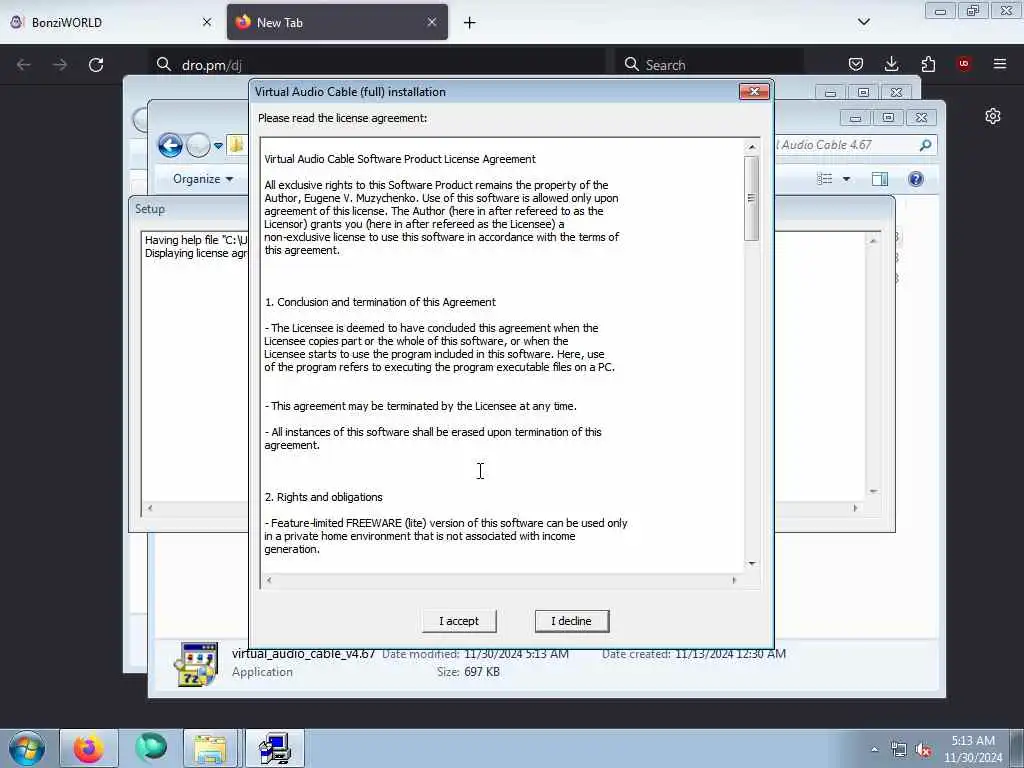Click the license text scrollbar up arrow
The width and height of the screenshot is (1024, 768).
(x=752, y=147)
